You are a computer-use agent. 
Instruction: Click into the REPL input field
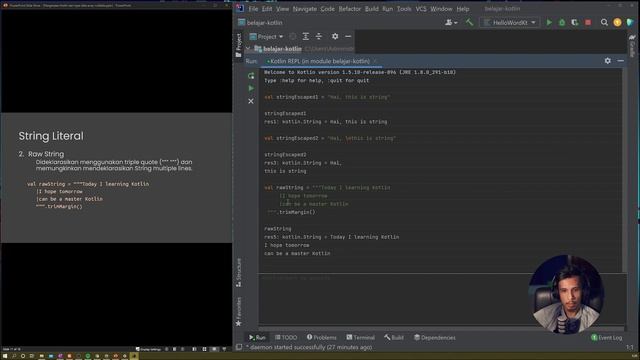tap(441, 300)
